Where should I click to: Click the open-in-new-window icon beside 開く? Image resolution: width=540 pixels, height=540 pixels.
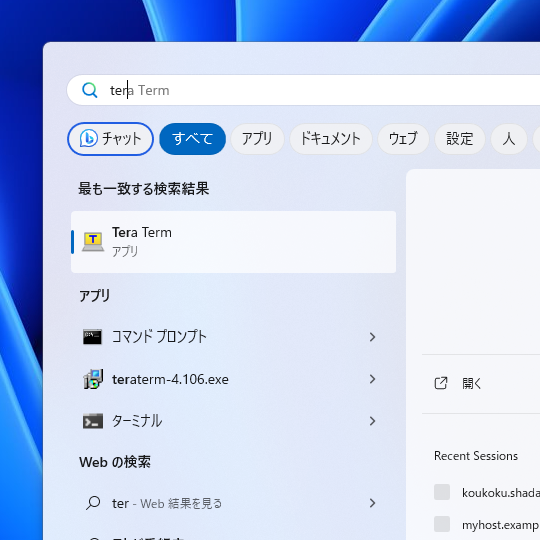point(441,383)
